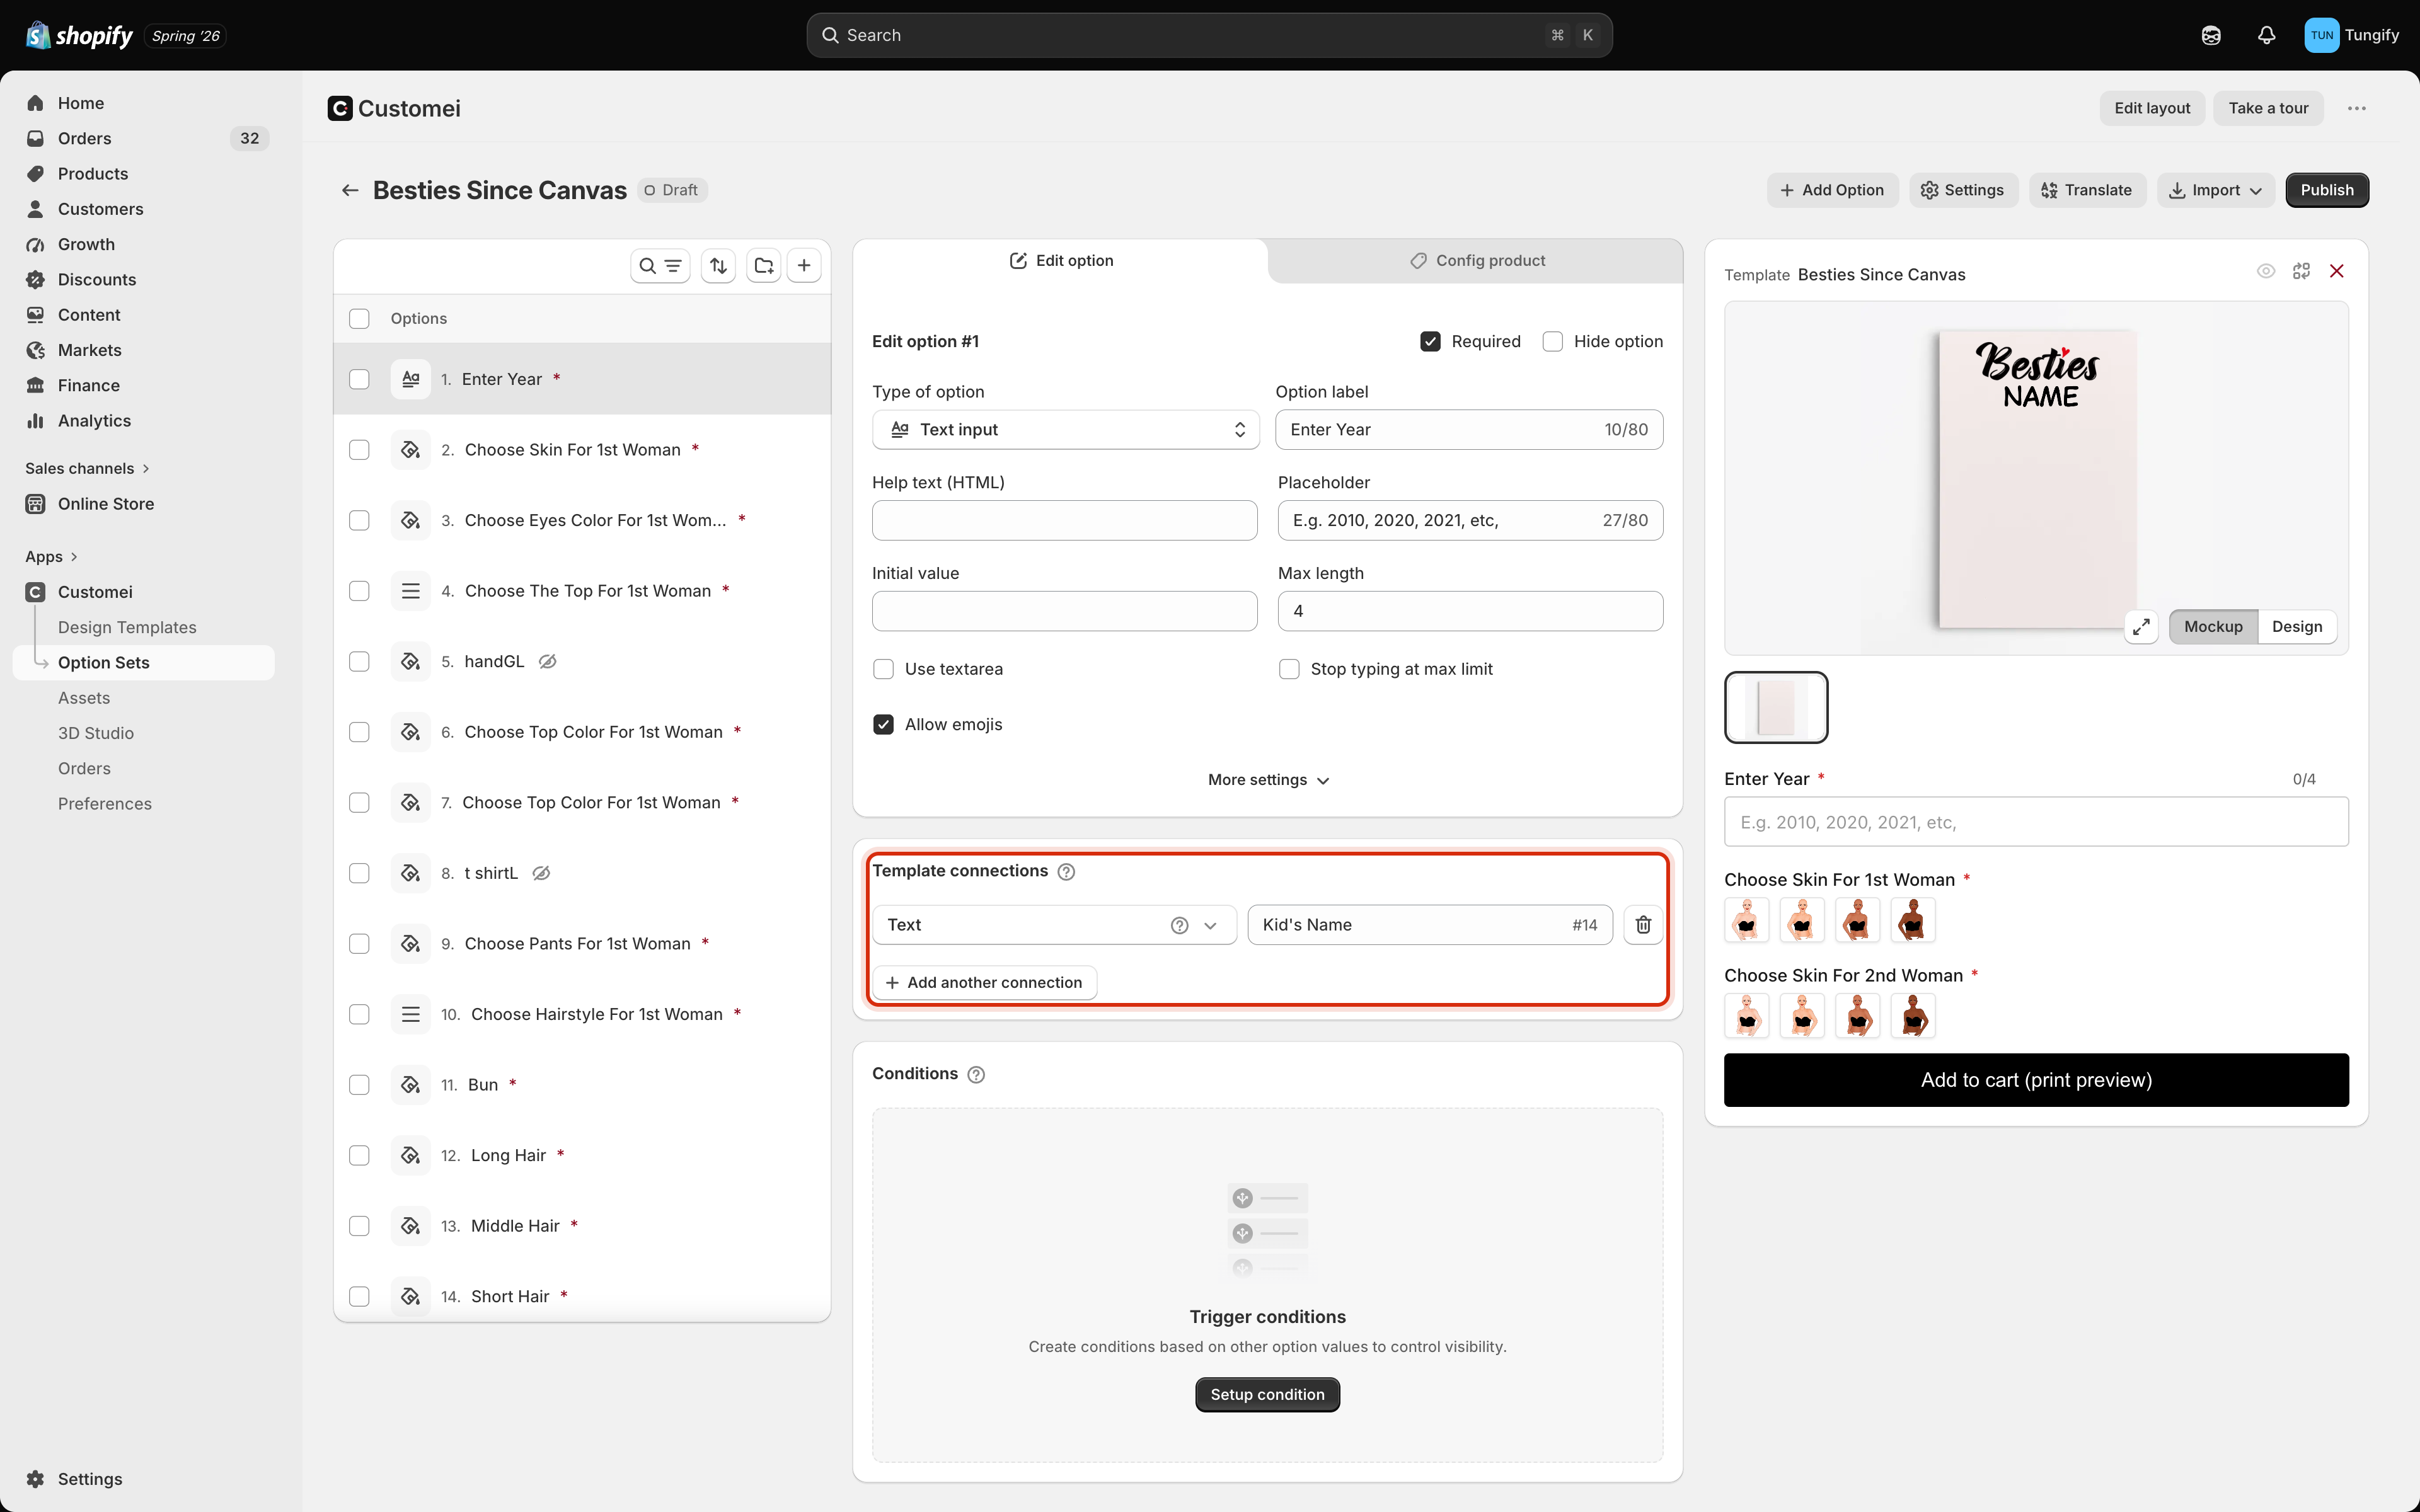Open the Sidekick assistant icon in top bar
Viewport: 2420px width, 1512px height.
[2211, 35]
